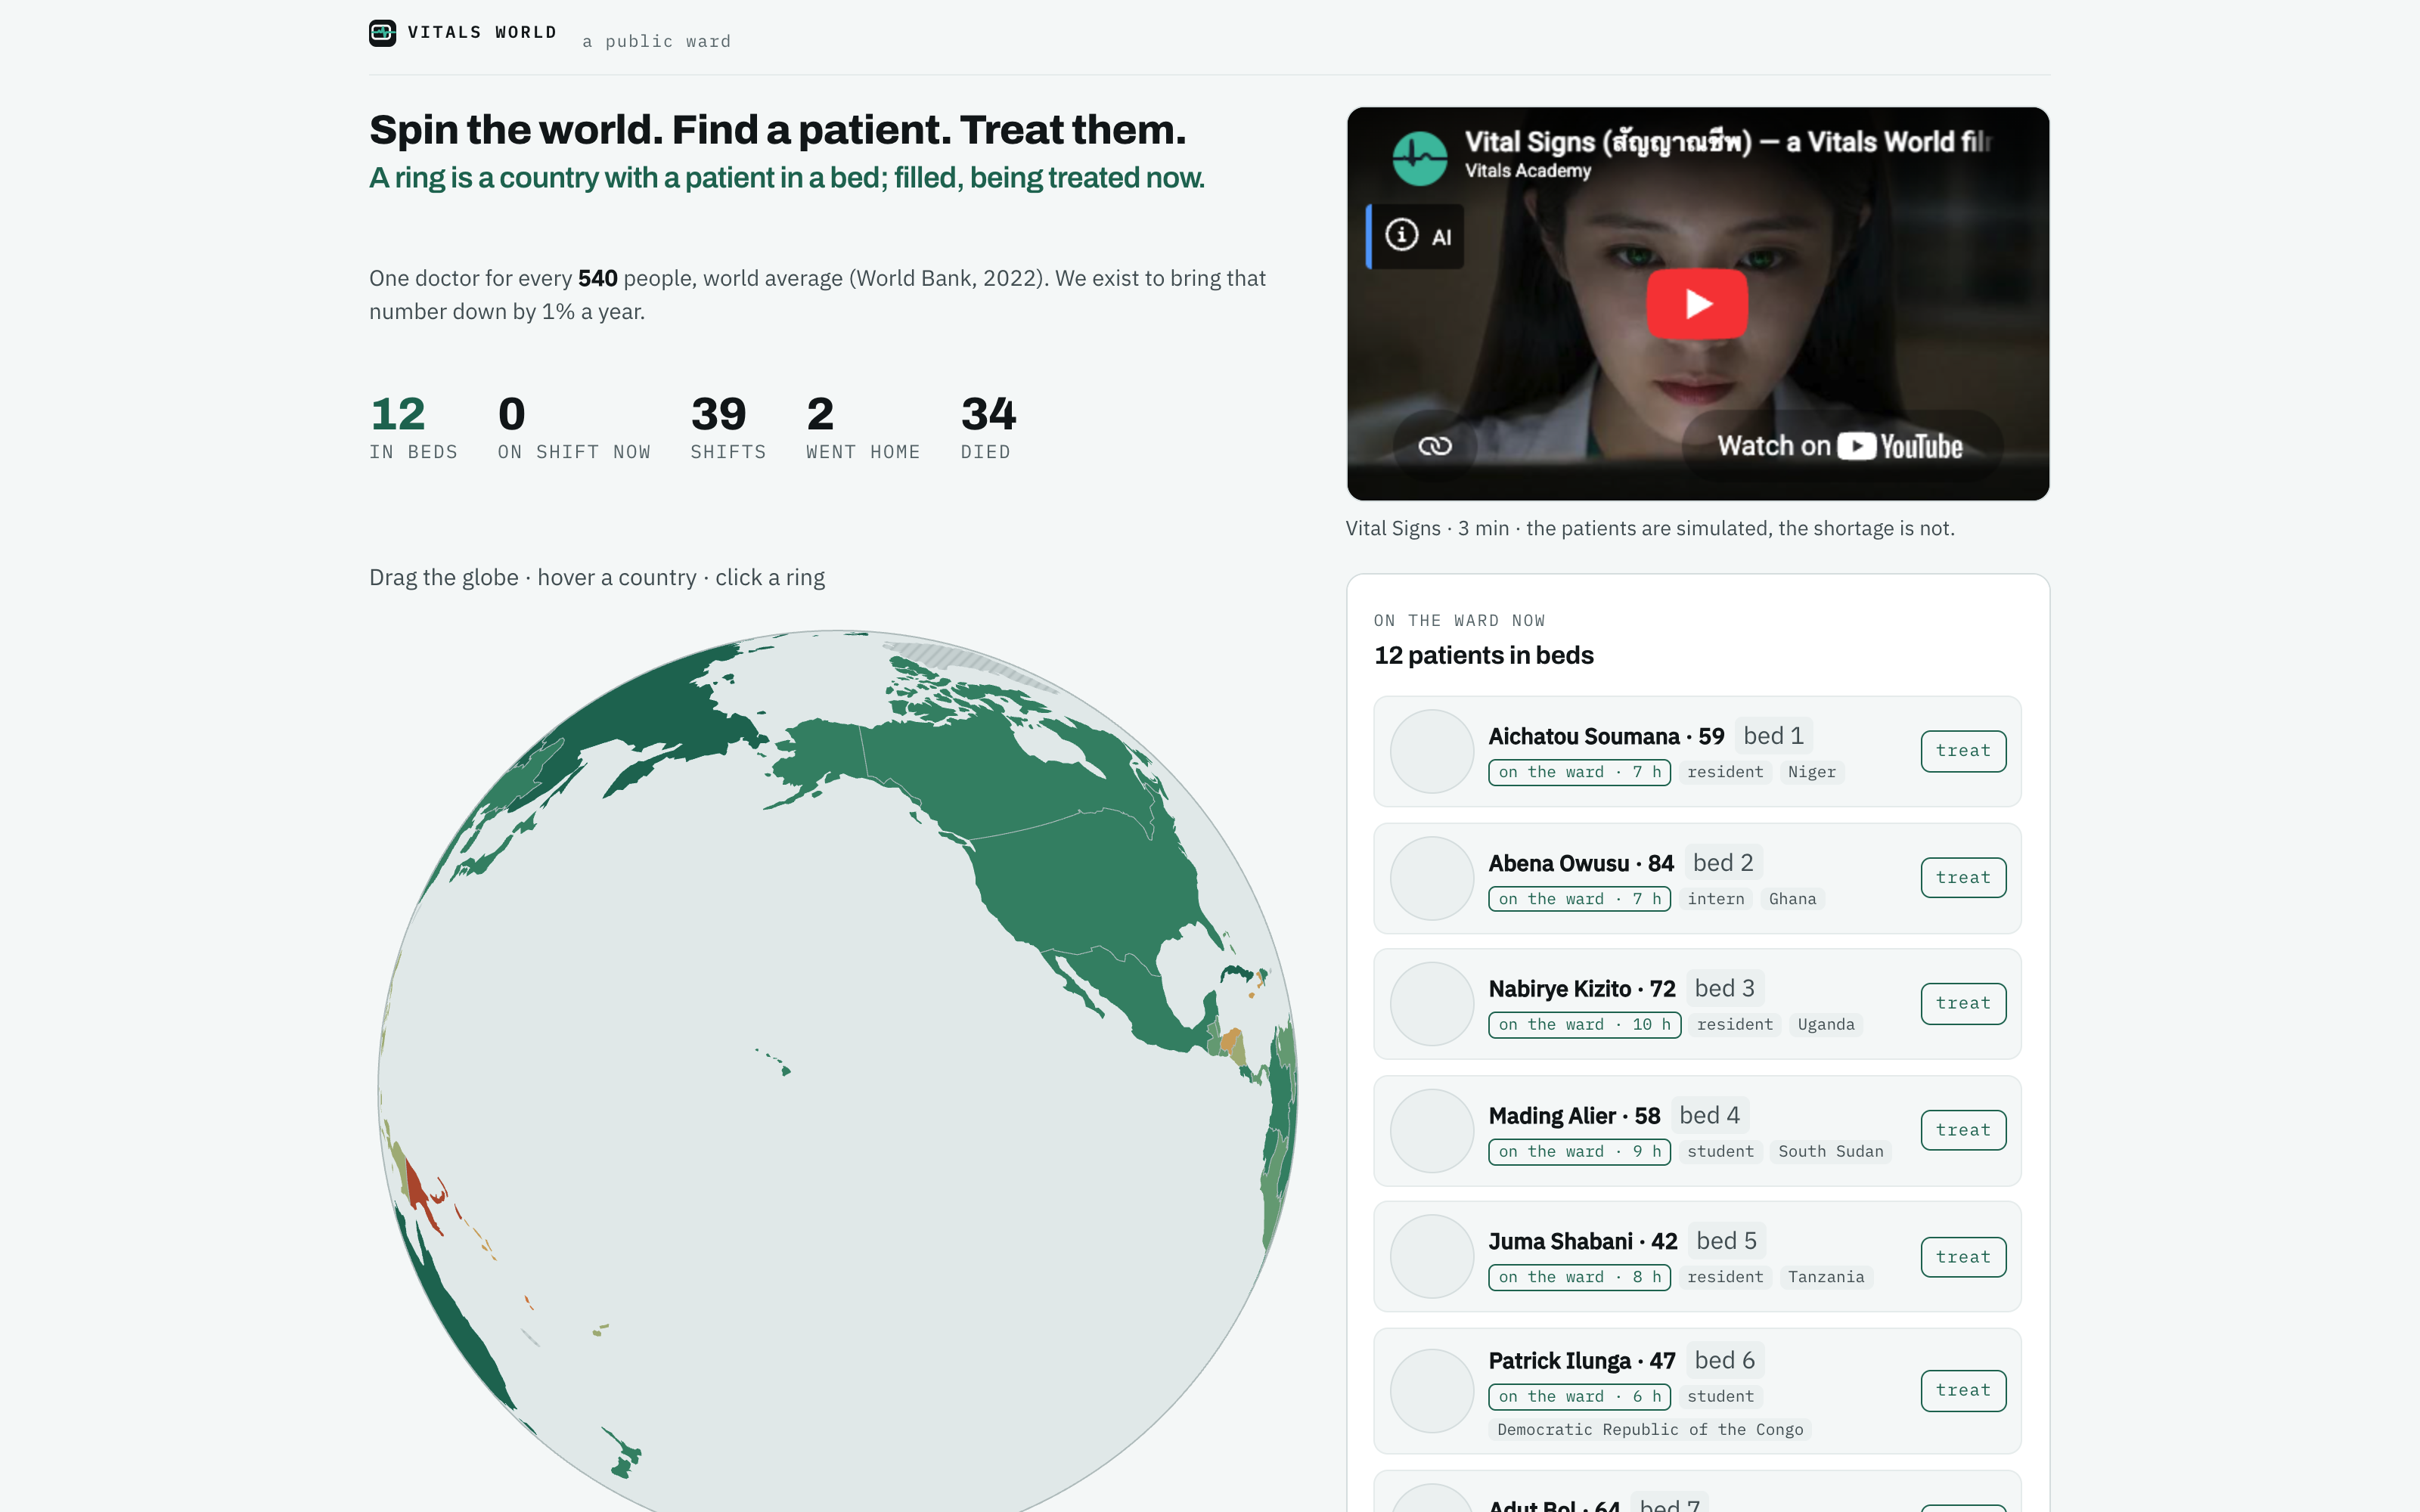Viewport: 2420px width, 1512px height.
Task: Click the 'Niger' country tag
Action: 1811,772
